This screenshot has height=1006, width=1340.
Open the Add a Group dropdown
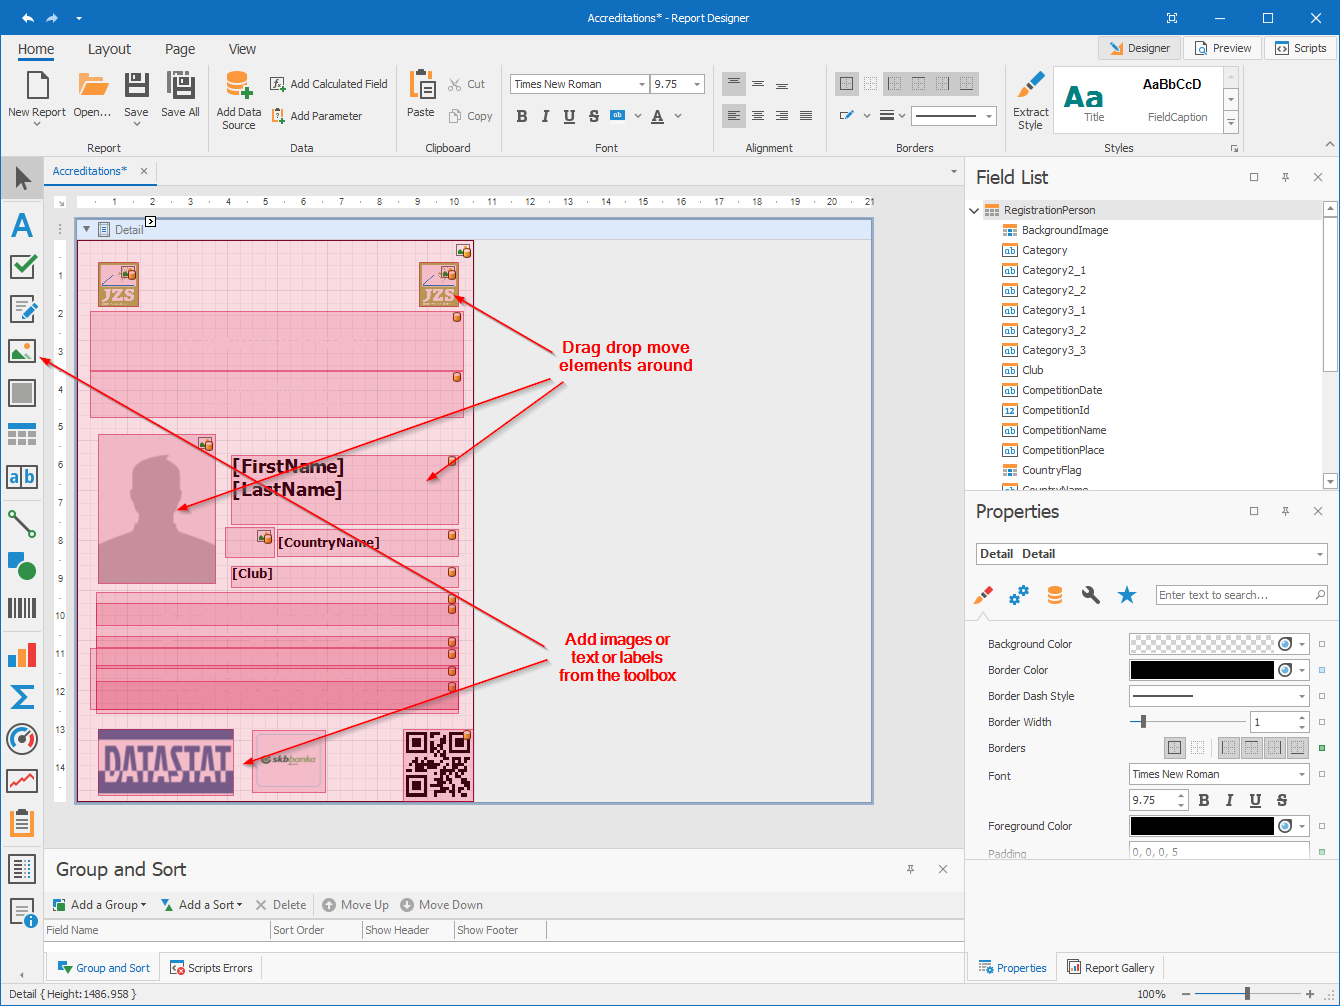100,905
